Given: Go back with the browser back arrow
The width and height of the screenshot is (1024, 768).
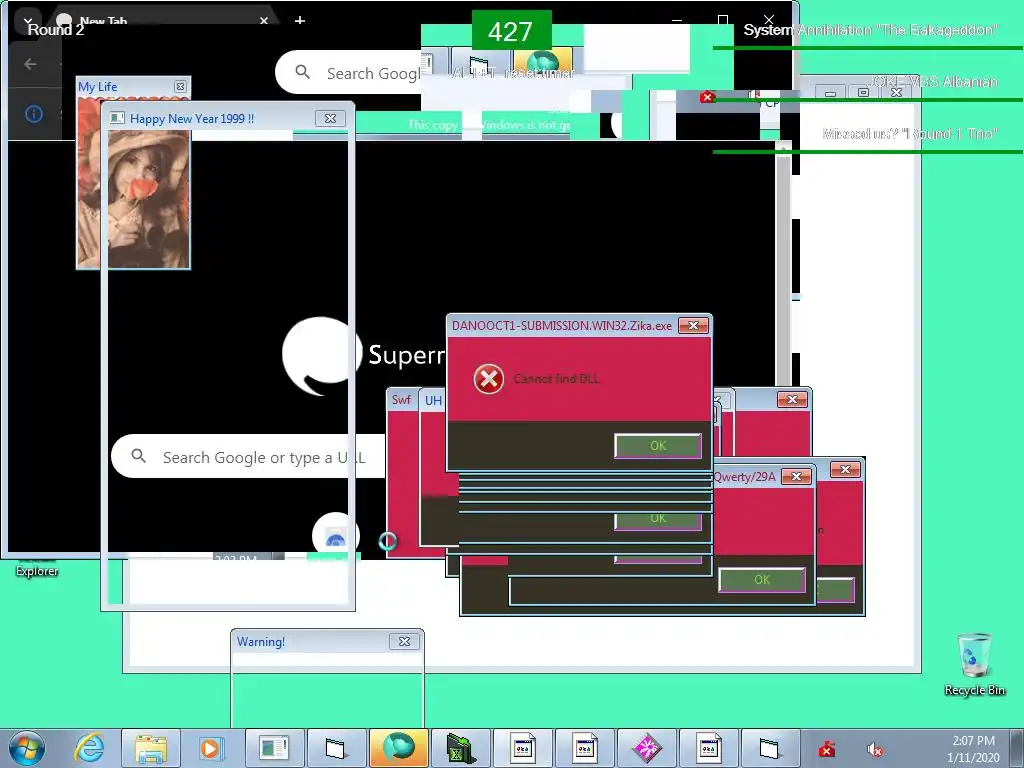Looking at the screenshot, I should point(30,63).
